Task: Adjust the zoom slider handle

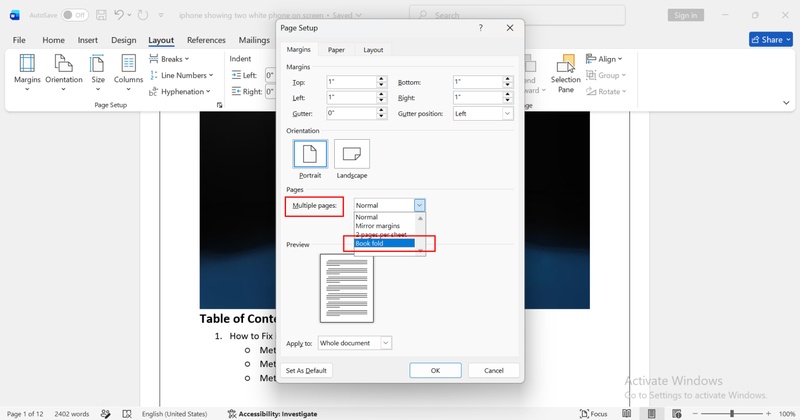Action: tap(732, 414)
